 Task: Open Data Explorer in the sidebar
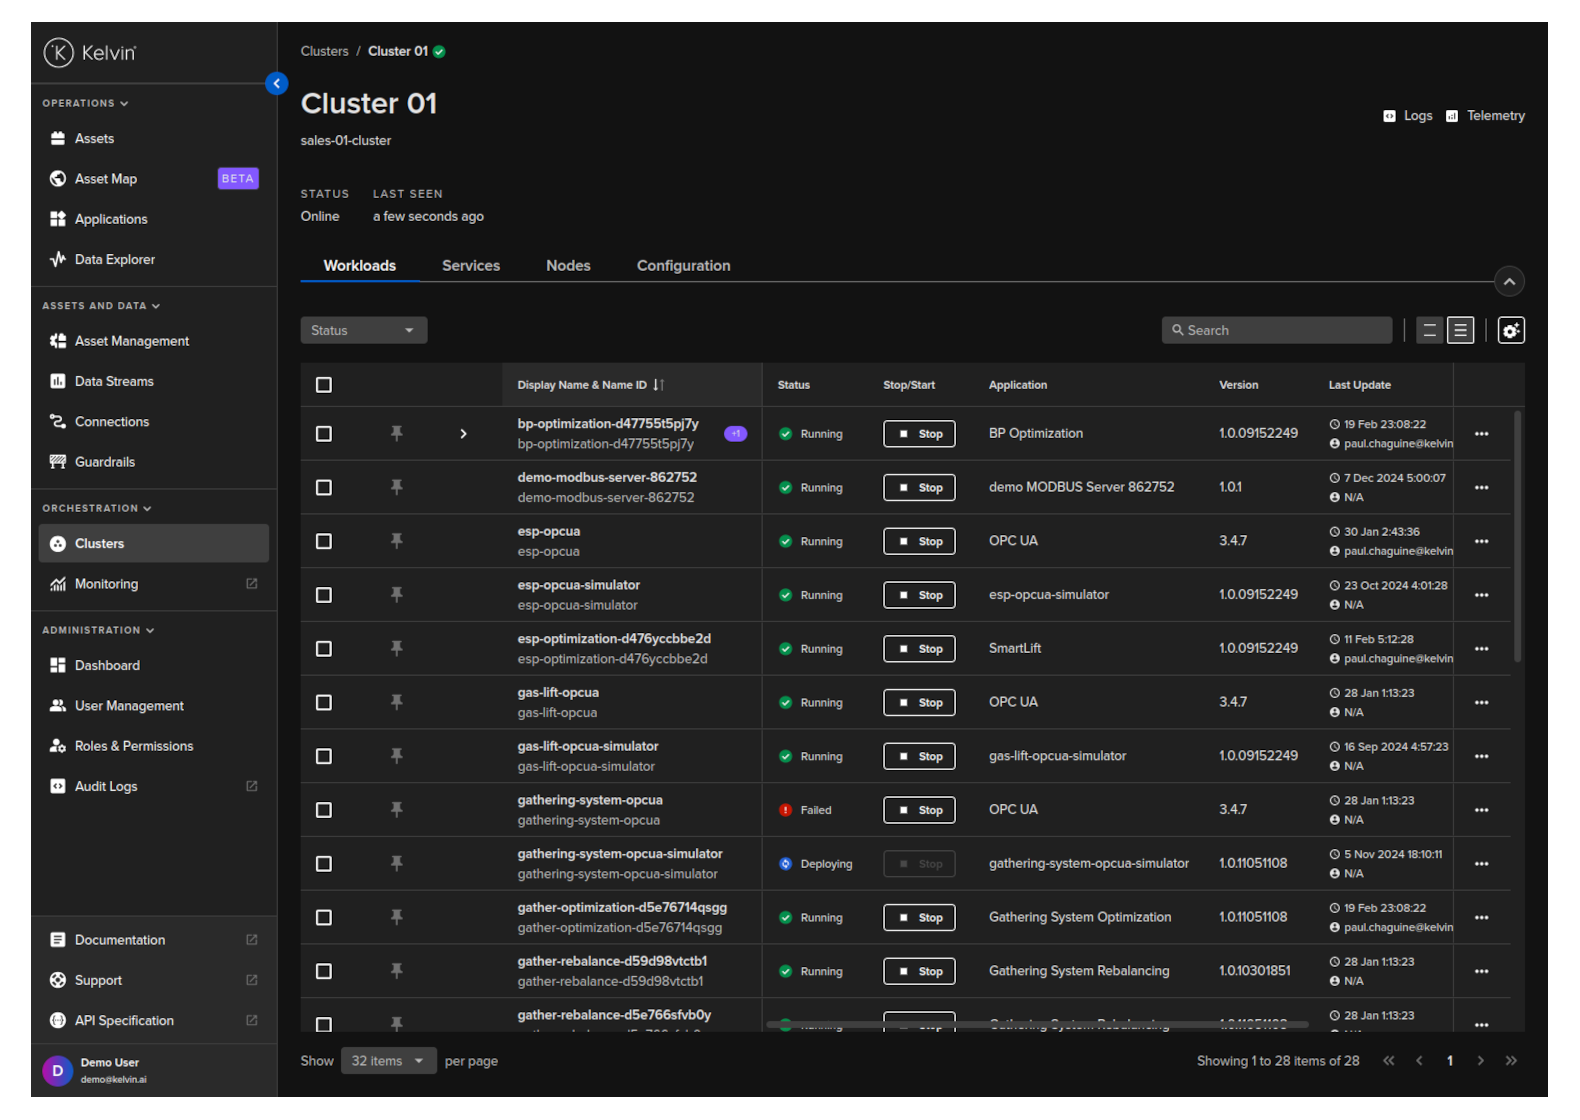[114, 260]
